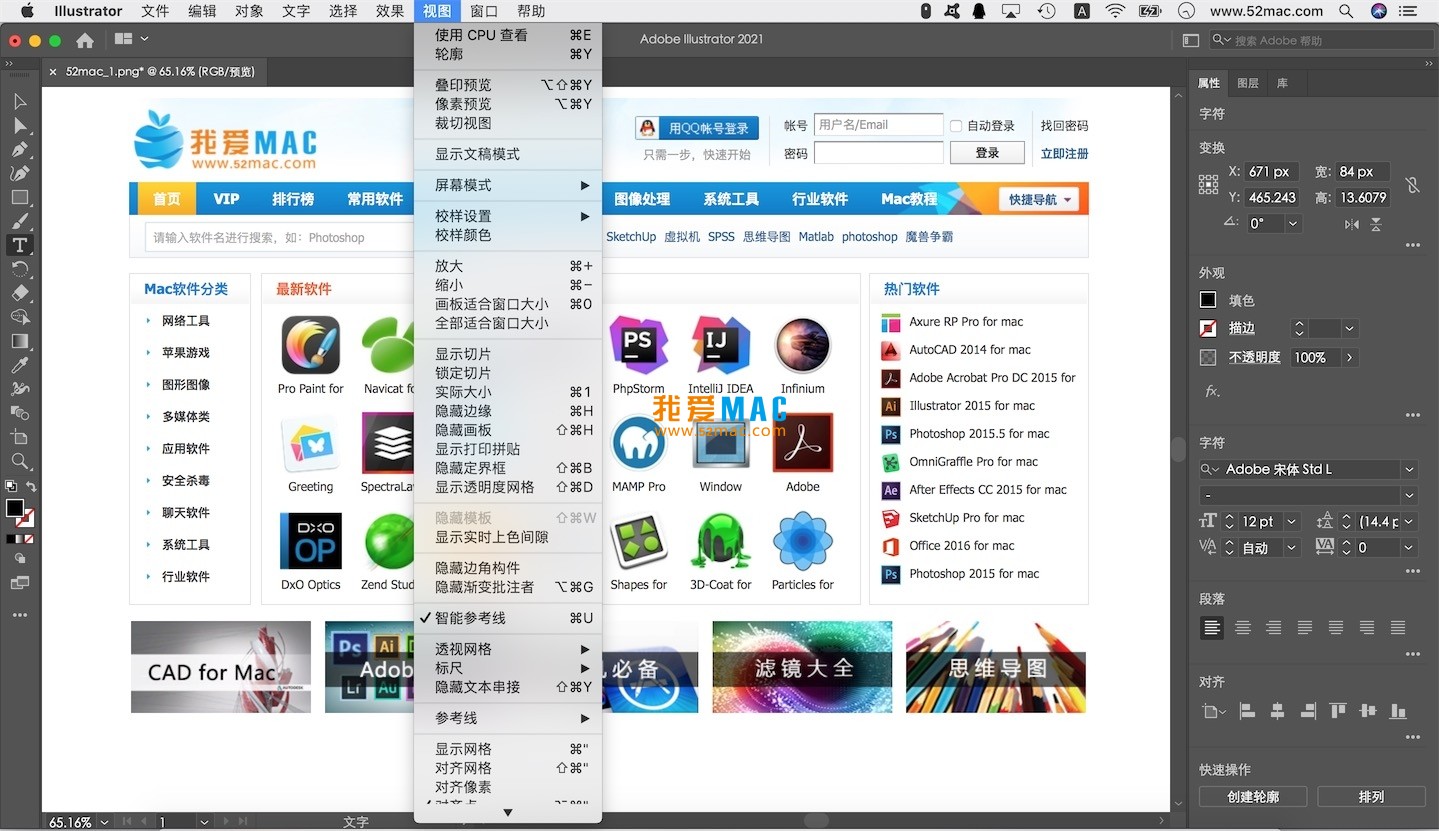This screenshot has height=831, width=1439.
Task: Select the Eraser tool
Action: click(x=20, y=293)
